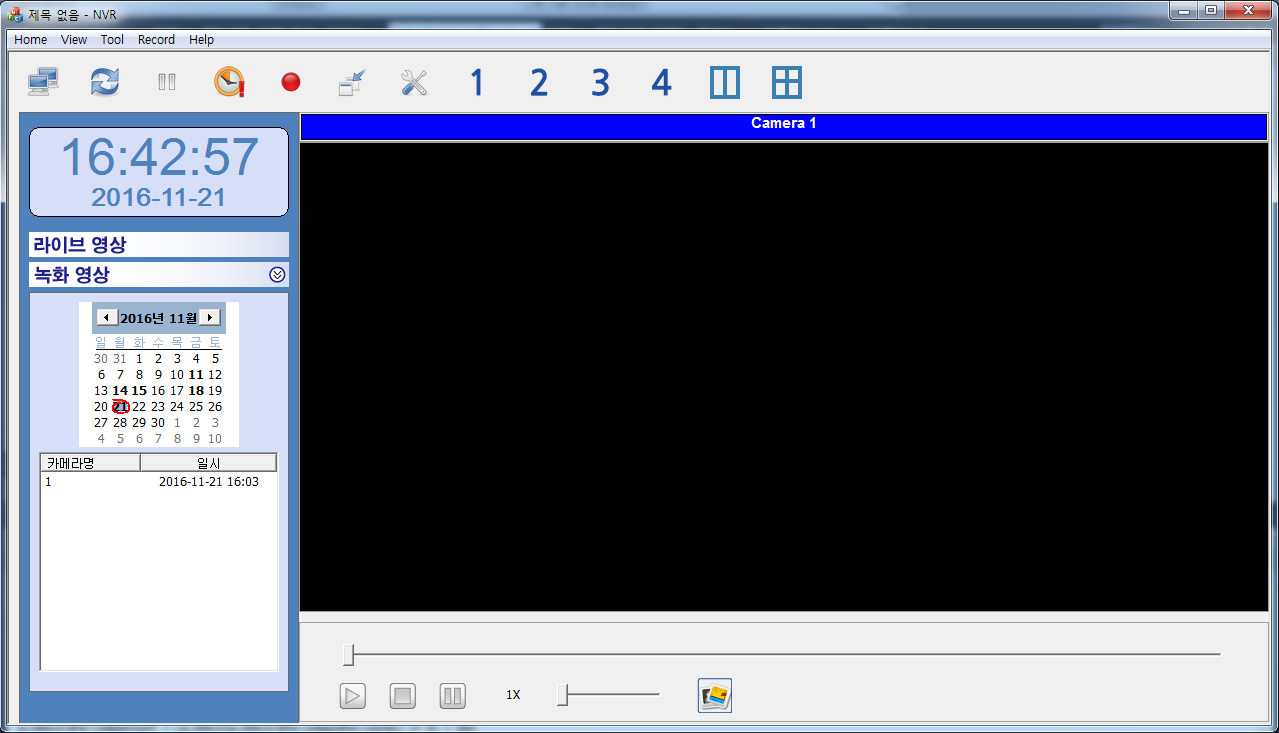Switch to camera channel 3
This screenshot has height=733, width=1279.
pos(600,82)
